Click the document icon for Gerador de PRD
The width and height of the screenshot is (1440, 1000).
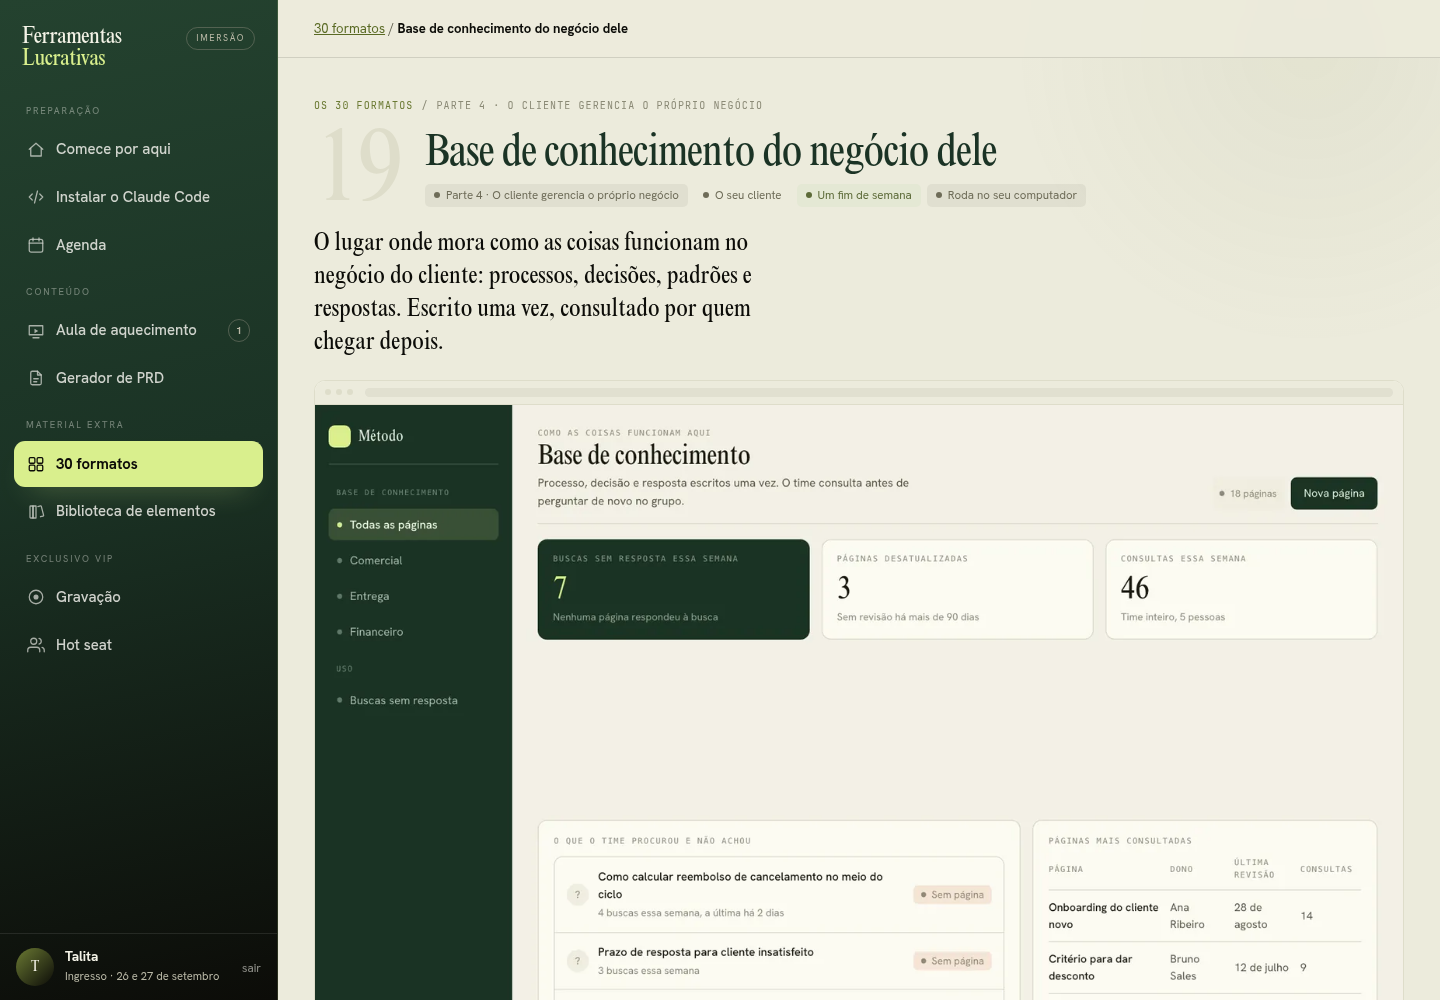[x=36, y=378]
